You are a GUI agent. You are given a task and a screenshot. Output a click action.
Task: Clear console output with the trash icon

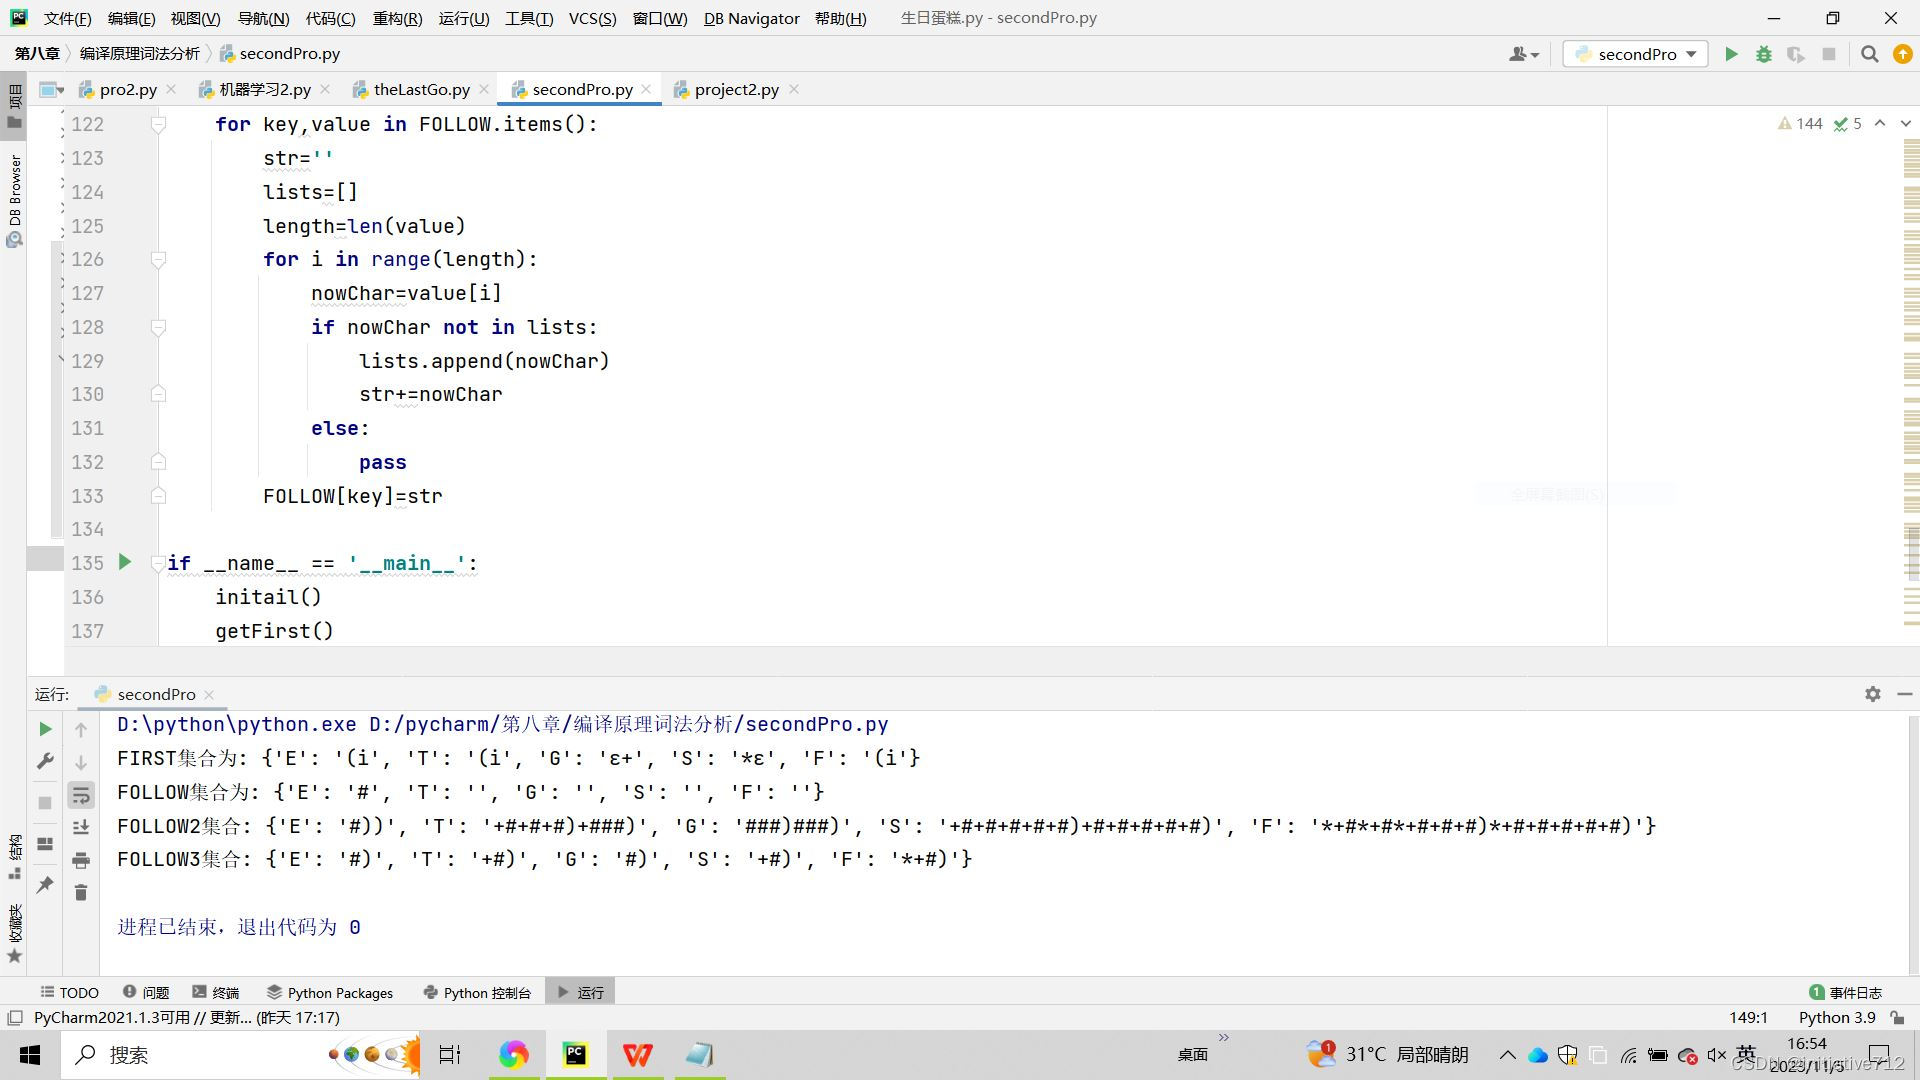pyautogui.click(x=81, y=893)
